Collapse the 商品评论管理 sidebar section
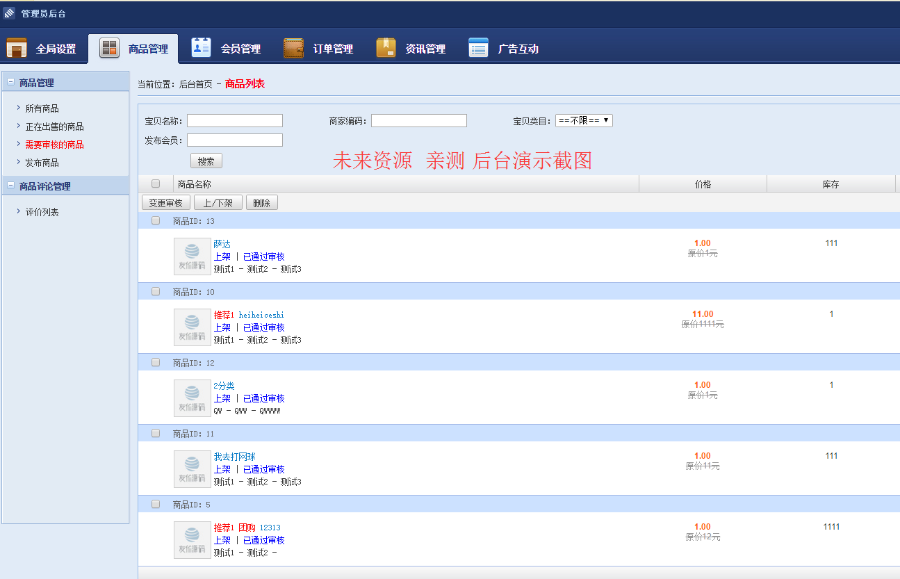The width and height of the screenshot is (900, 579). tap(10, 186)
